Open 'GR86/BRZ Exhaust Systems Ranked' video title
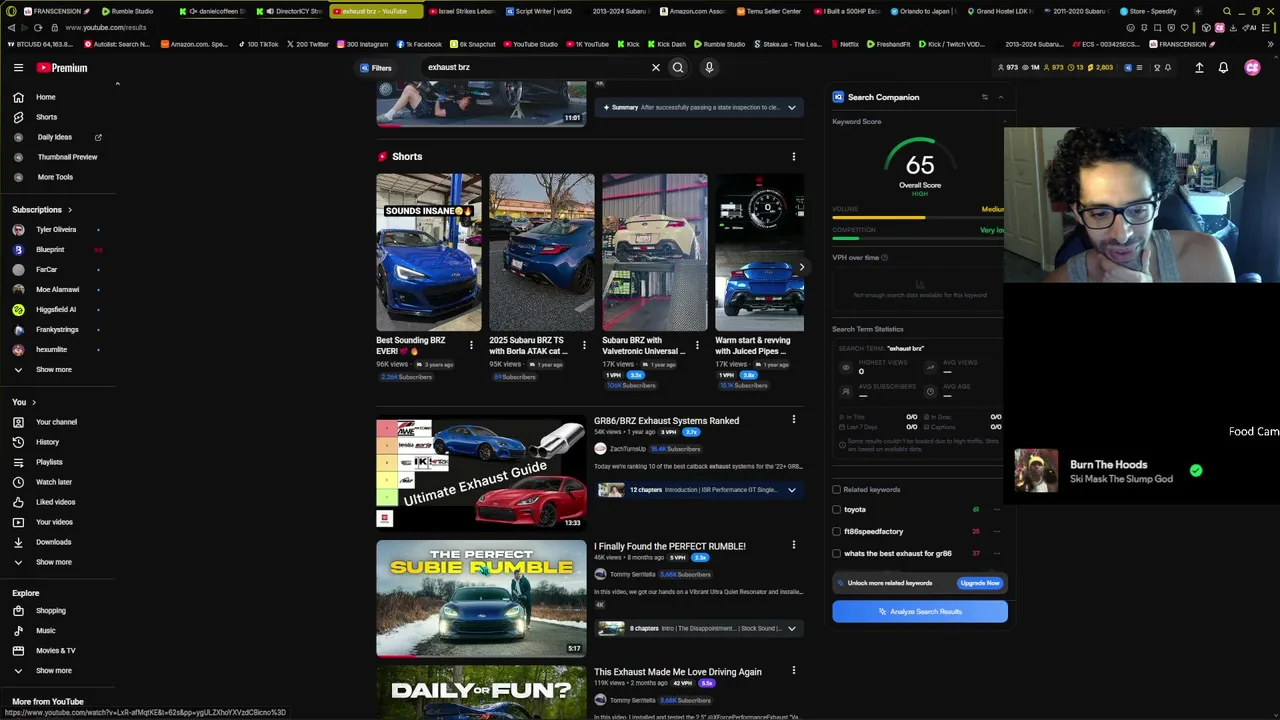The image size is (1280, 720). pos(667,421)
